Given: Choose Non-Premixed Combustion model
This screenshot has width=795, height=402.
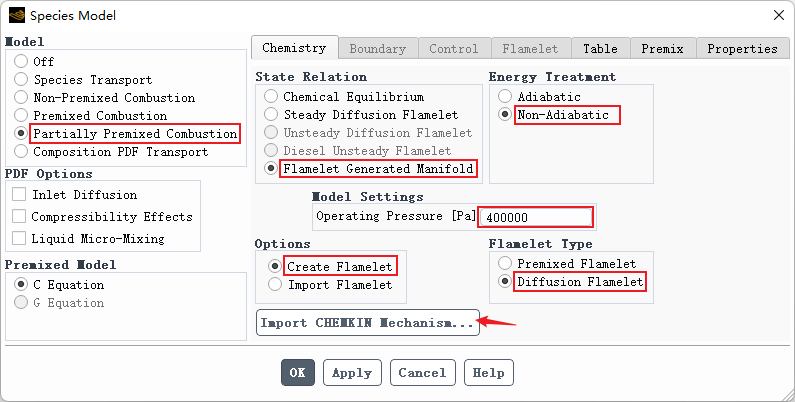Looking at the screenshot, I should [x=21, y=98].
